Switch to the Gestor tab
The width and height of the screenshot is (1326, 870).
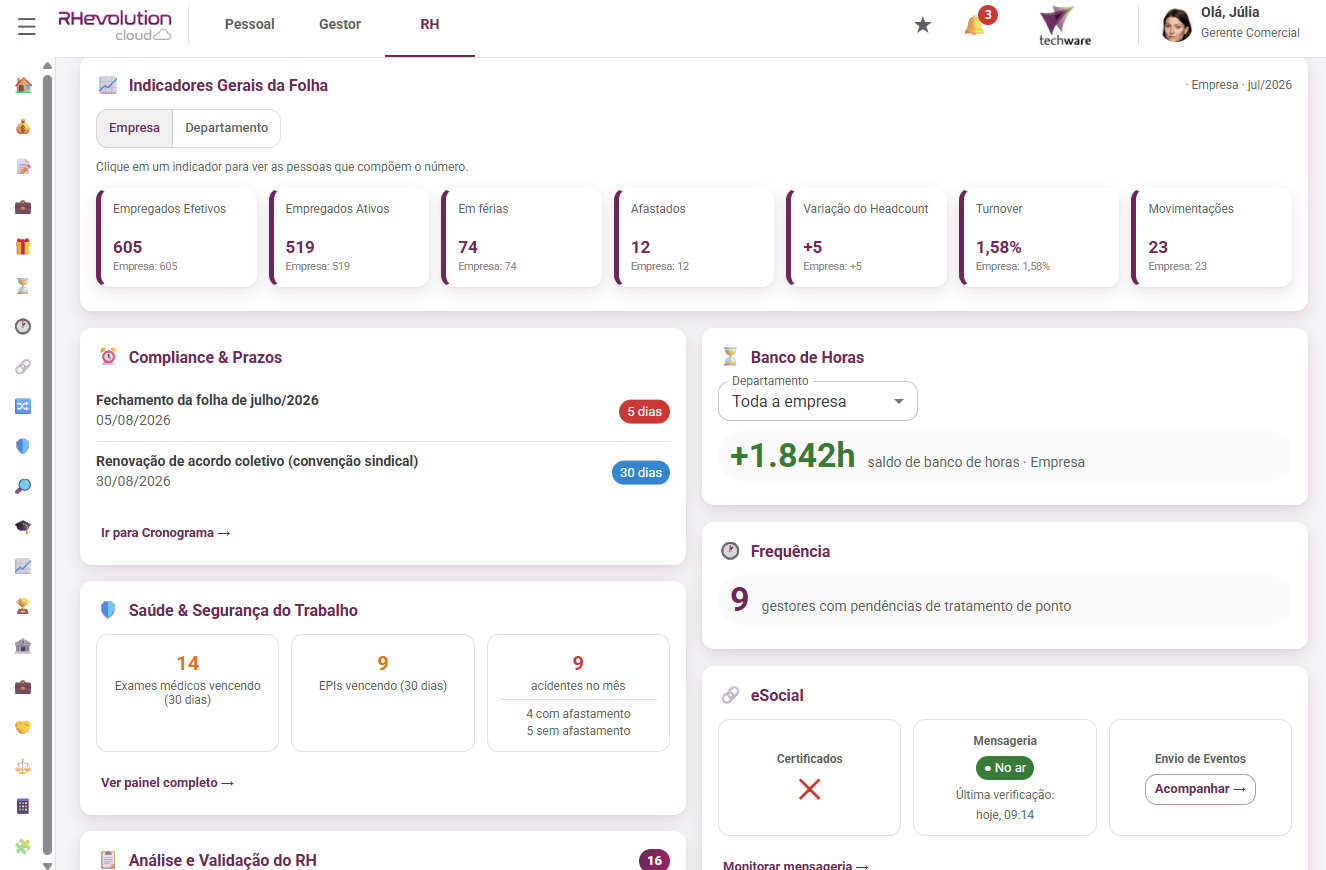click(340, 25)
